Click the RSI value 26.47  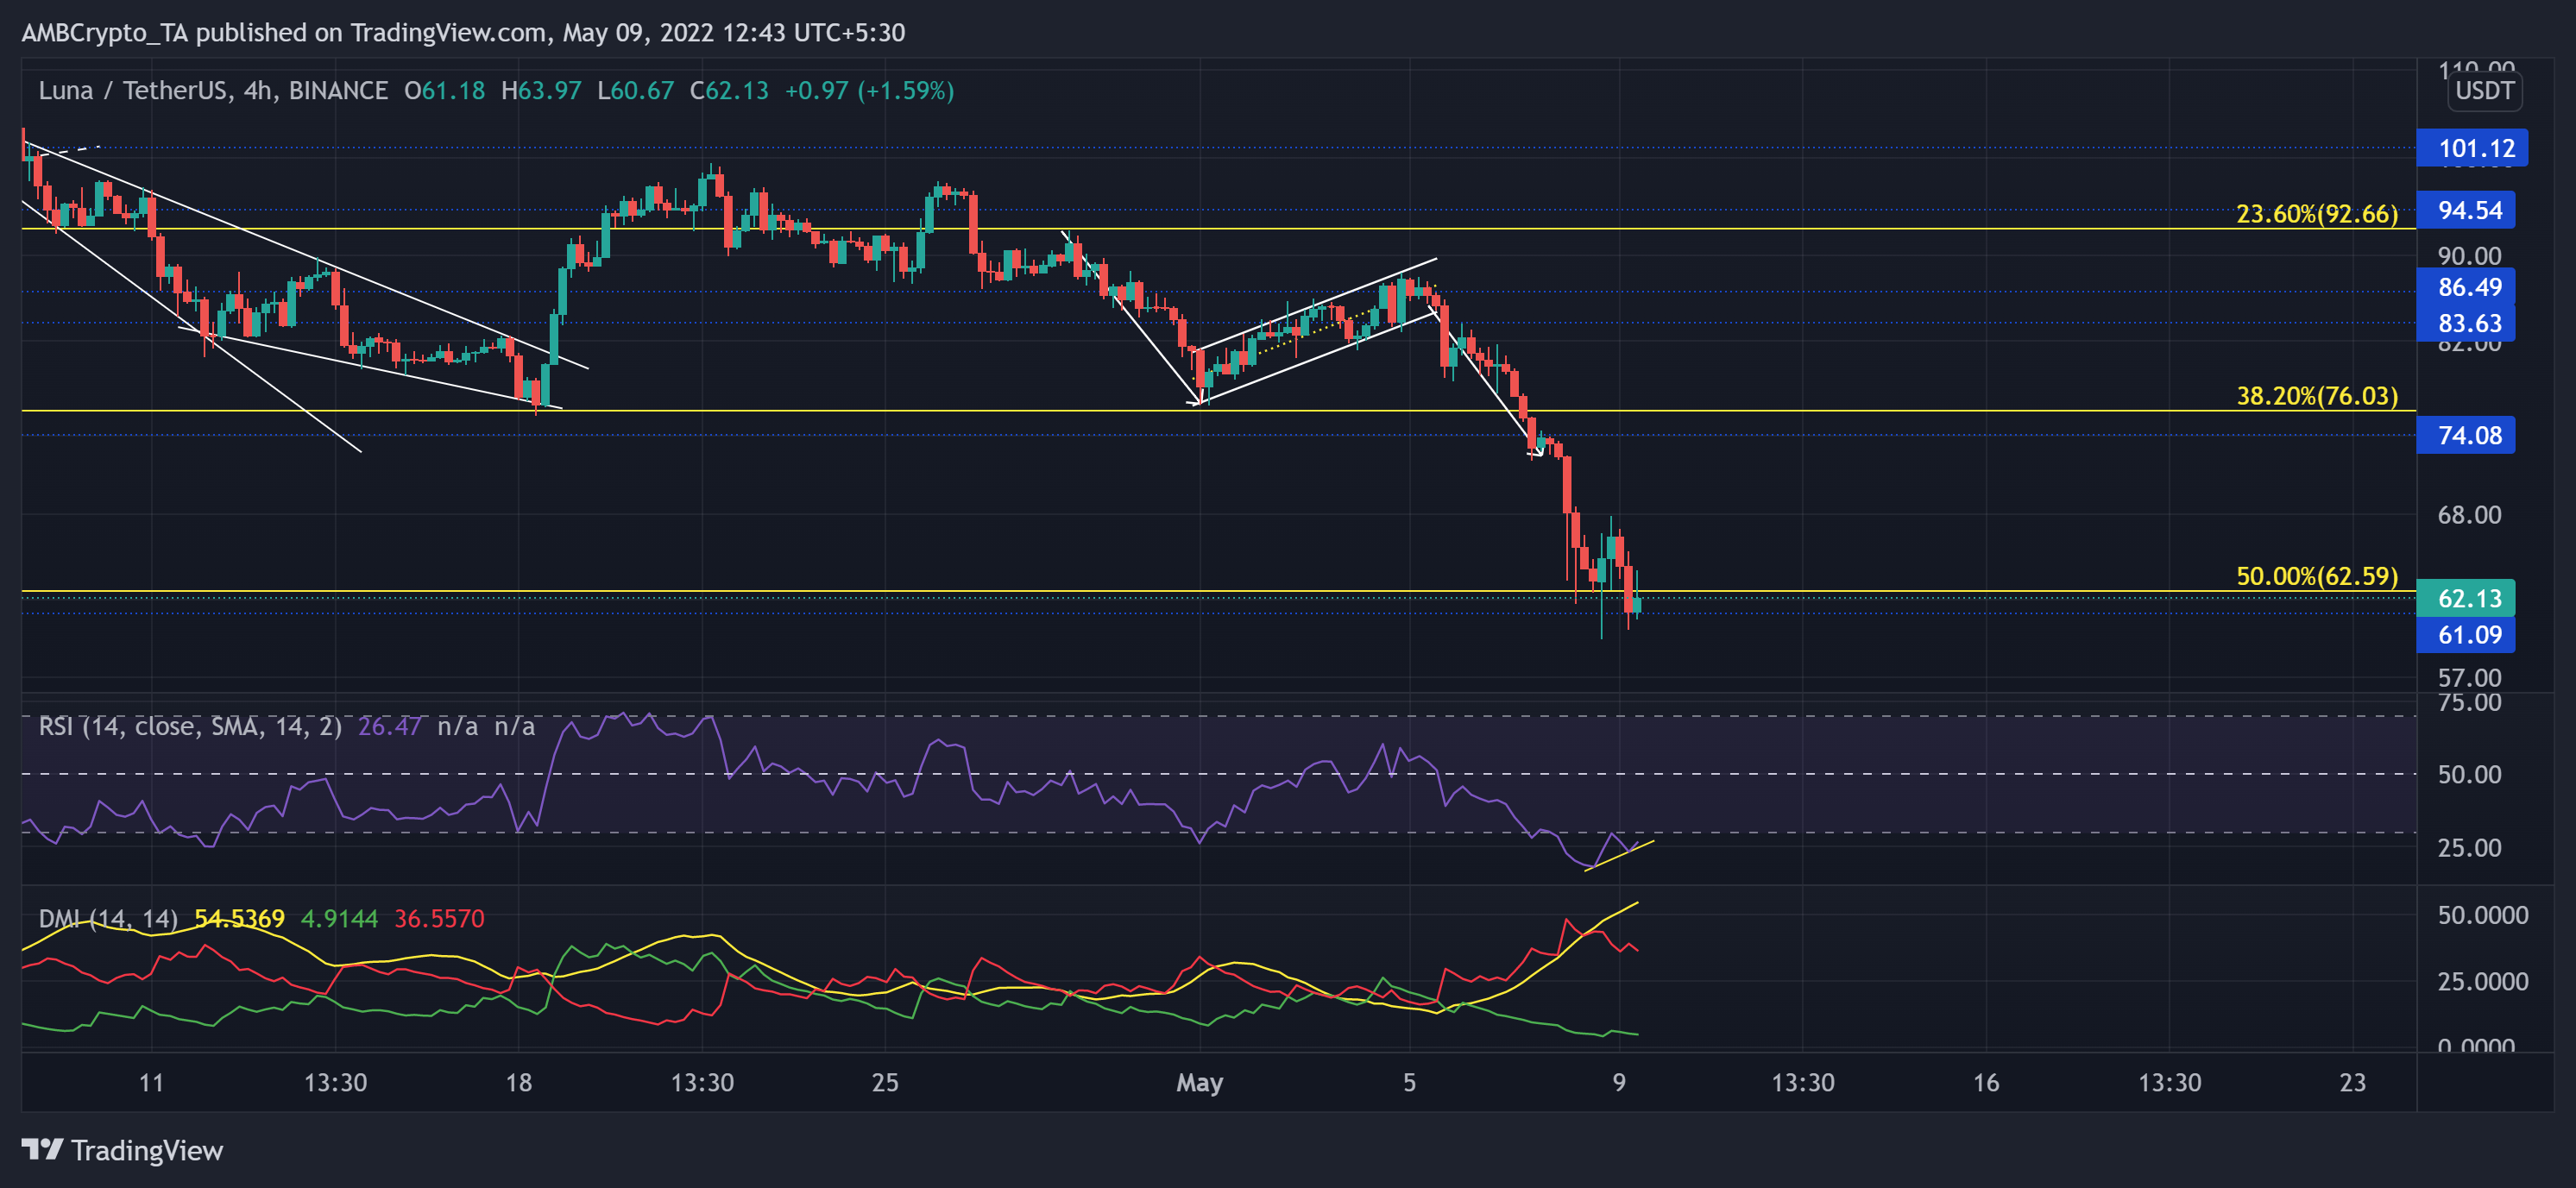coord(389,726)
